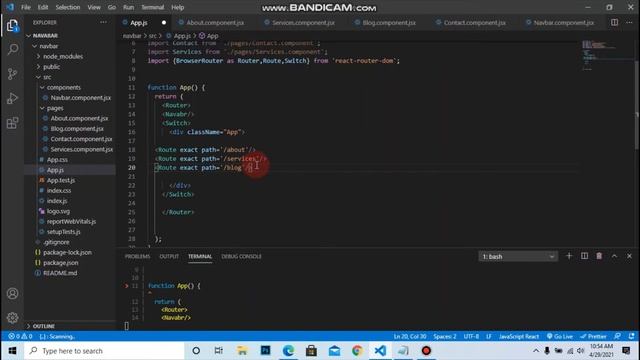Open the Terminal menu
640x360 pixels.
(x=153, y=7)
